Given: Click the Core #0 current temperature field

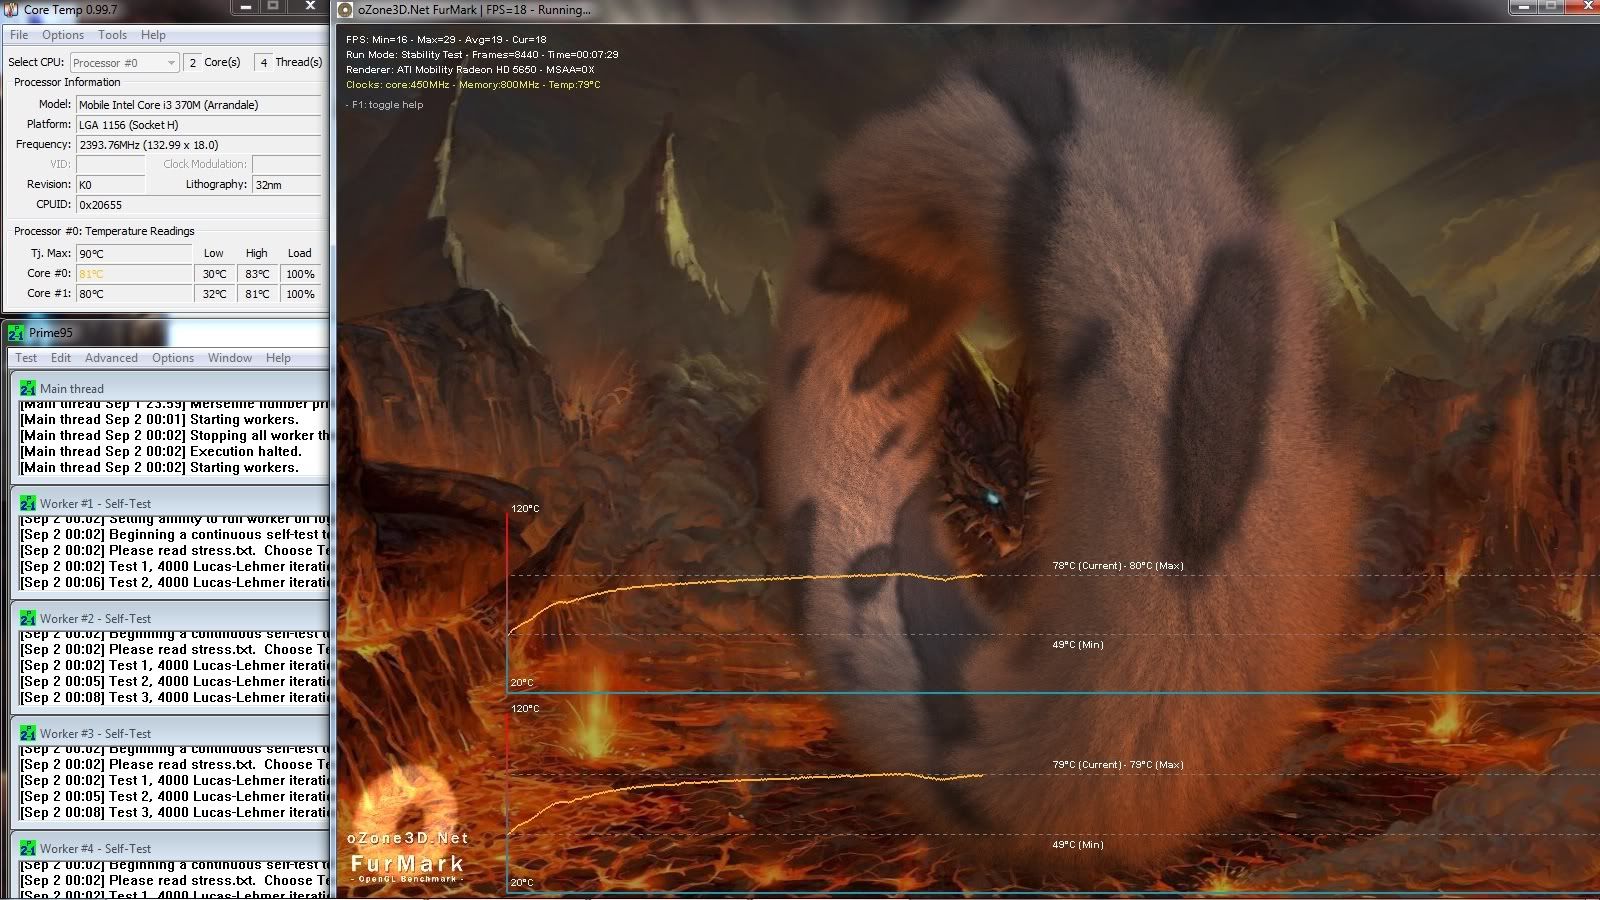Looking at the screenshot, I should tap(134, 274).
